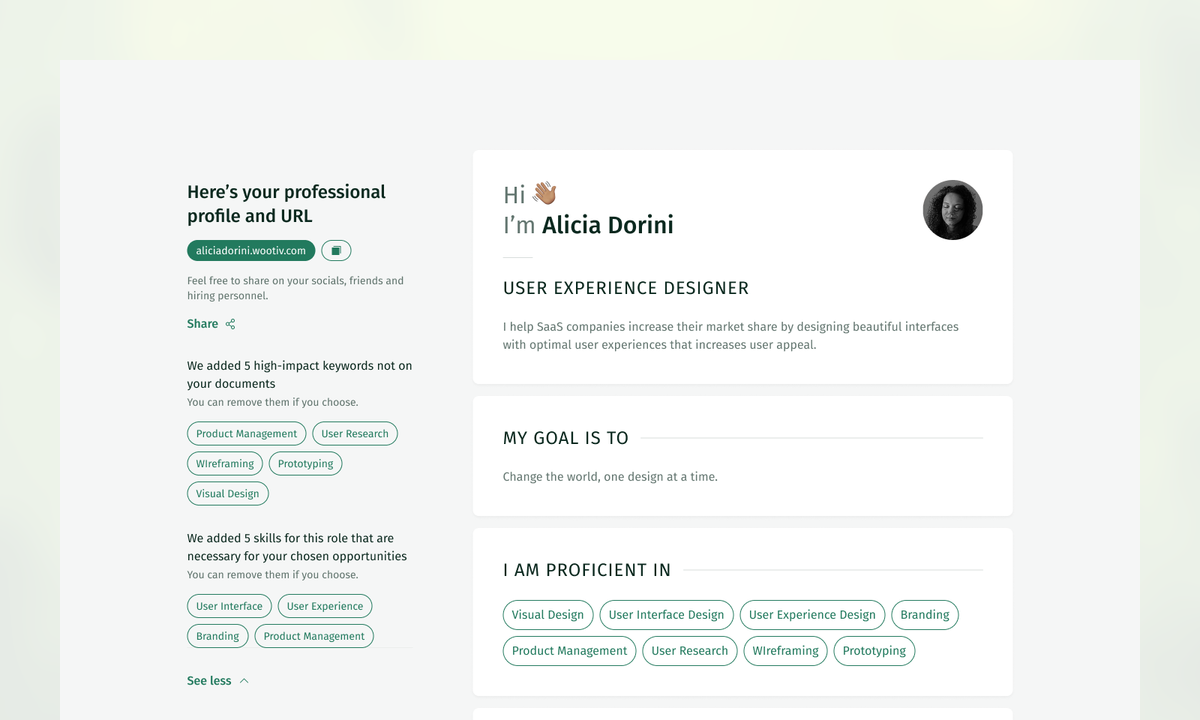Viewport: 1200px width, 720px height.
Task: Click User Experience Design proficiency tag
Action: click(812, 615)
